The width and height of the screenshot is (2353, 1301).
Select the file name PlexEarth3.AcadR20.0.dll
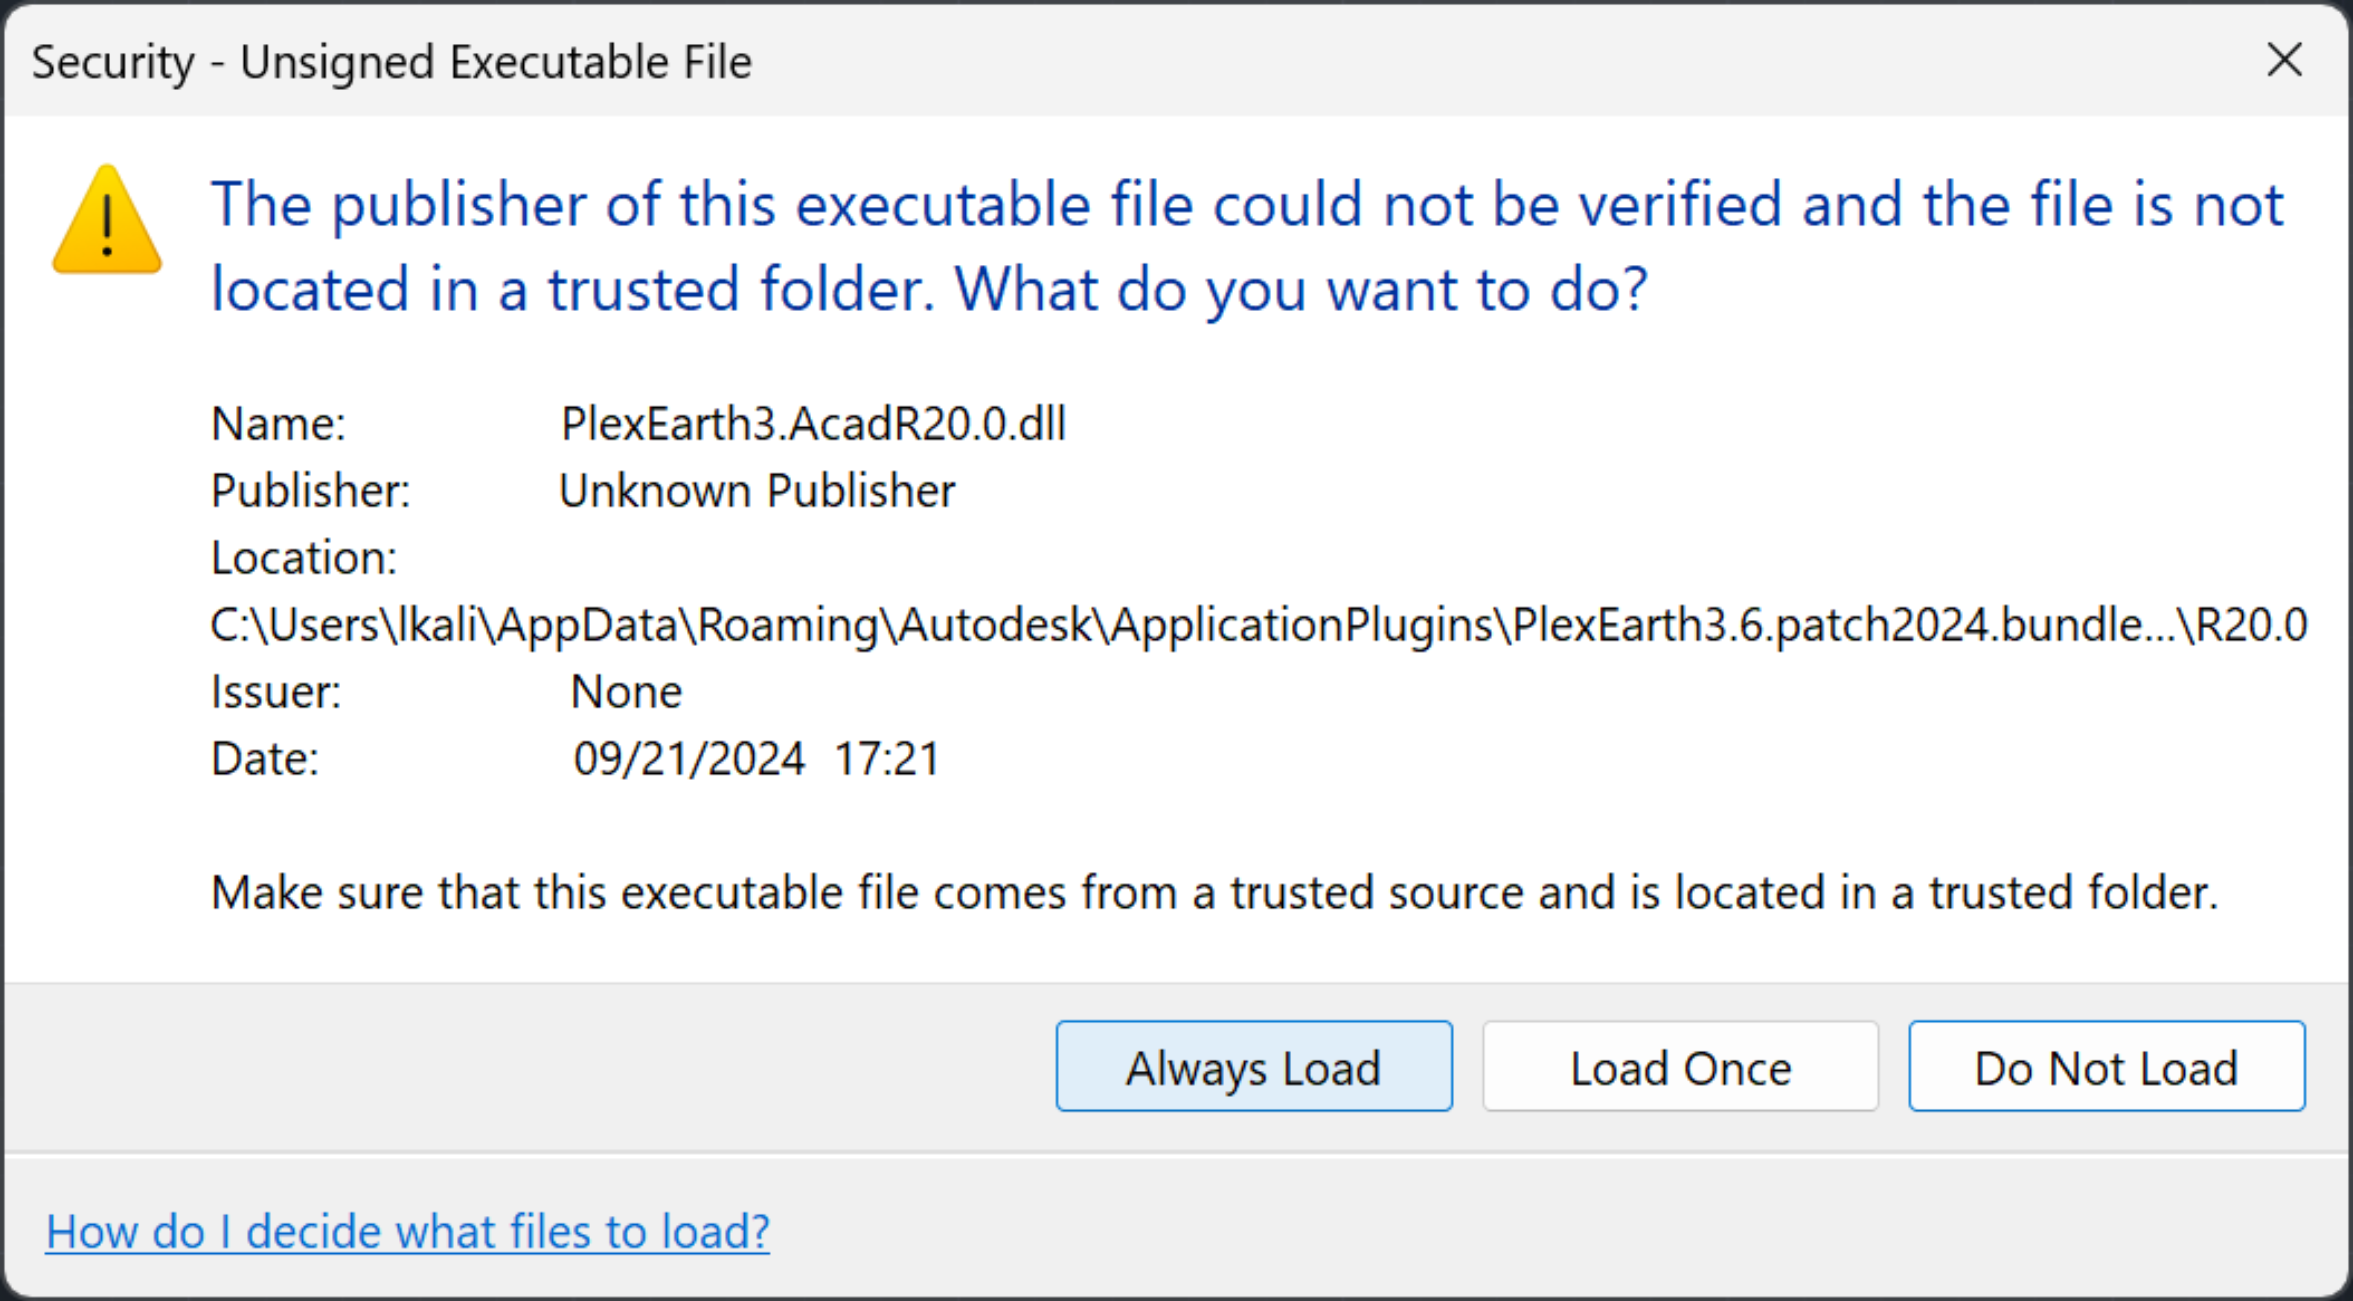tap(814, 424)
